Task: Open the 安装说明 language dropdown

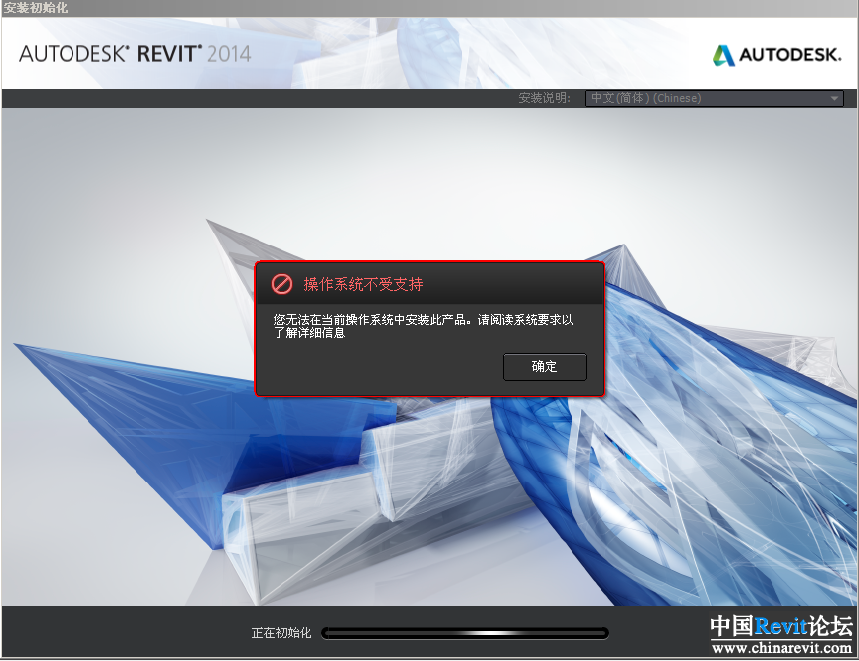Action: (714, 99)
